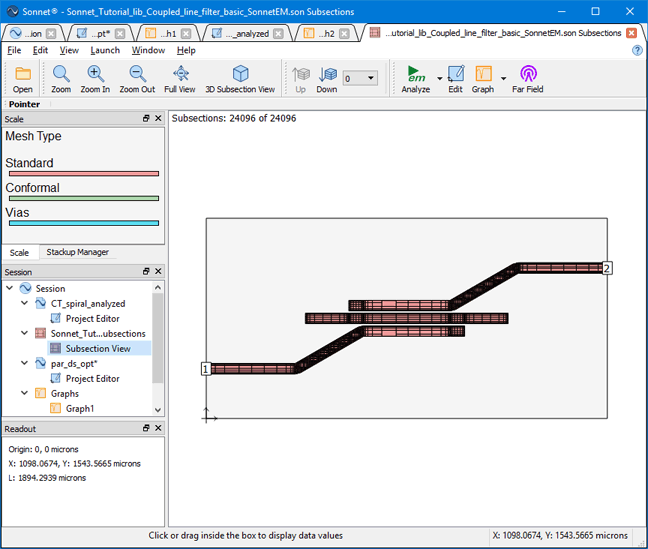Close the Session panel

pyautogui.click(x=158, y=271)
